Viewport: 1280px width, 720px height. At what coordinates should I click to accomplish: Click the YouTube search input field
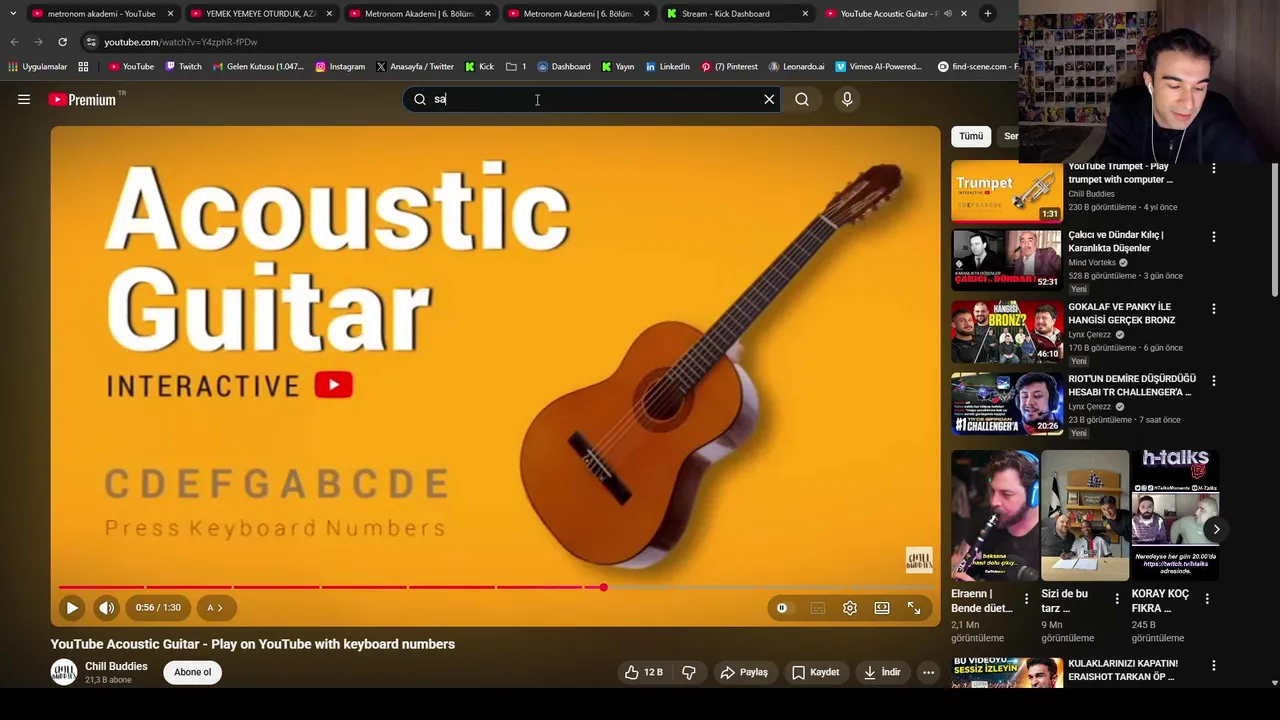[591, 99]
